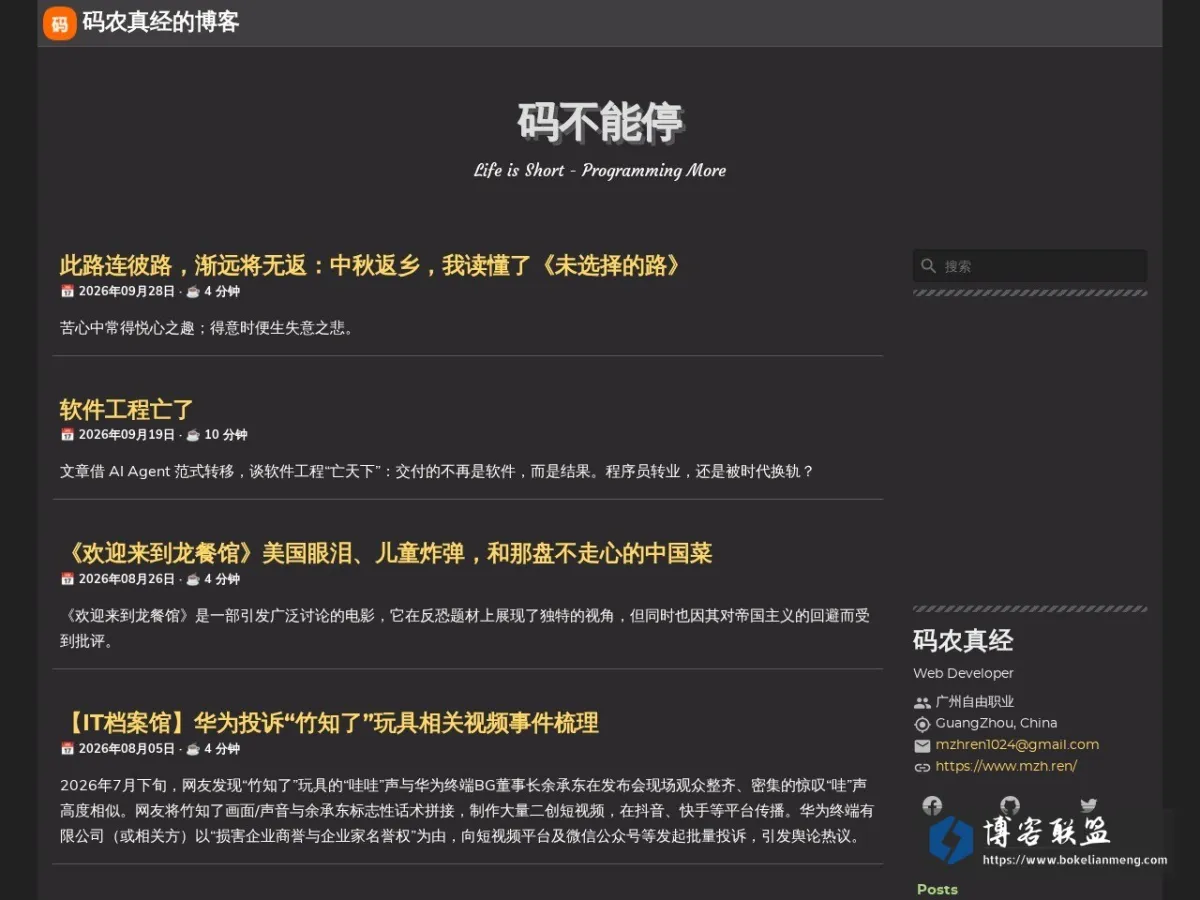Click the location target icon beside GuangZhou
This screenshot has height=900, width=1200.
[x=922, y=724]
